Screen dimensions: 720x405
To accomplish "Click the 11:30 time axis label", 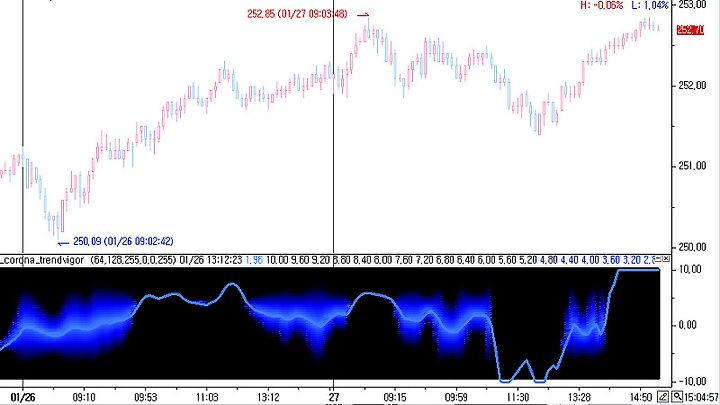I will point(518,397).
